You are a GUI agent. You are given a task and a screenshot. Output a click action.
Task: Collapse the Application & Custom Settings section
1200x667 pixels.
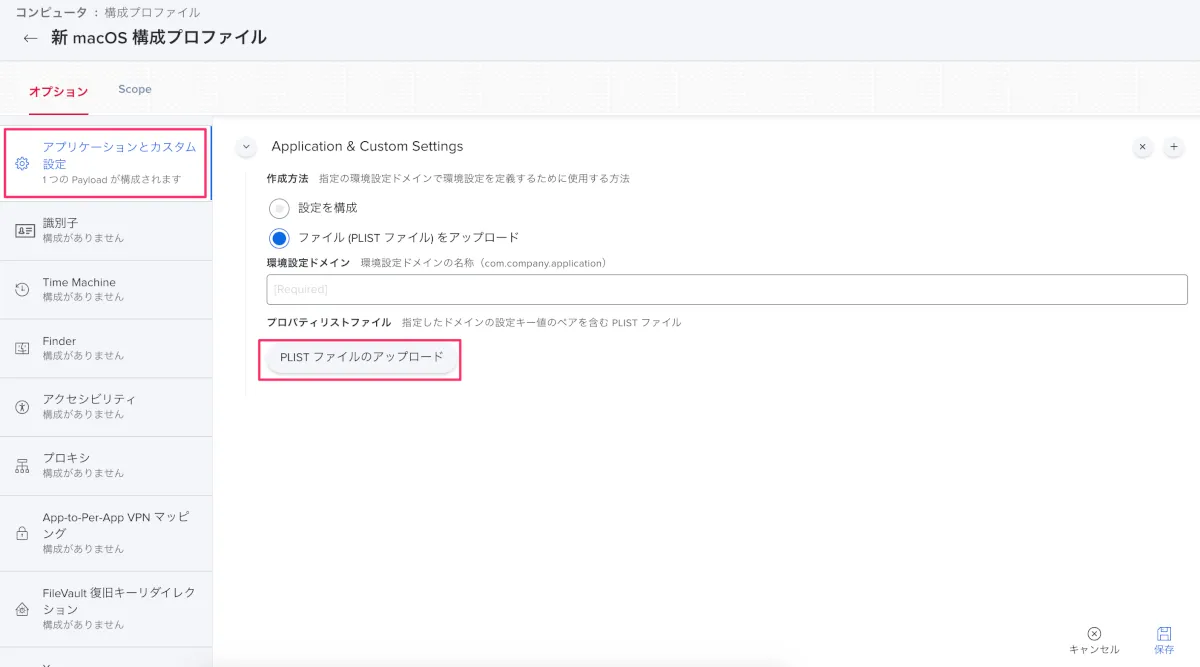[246, 147]
